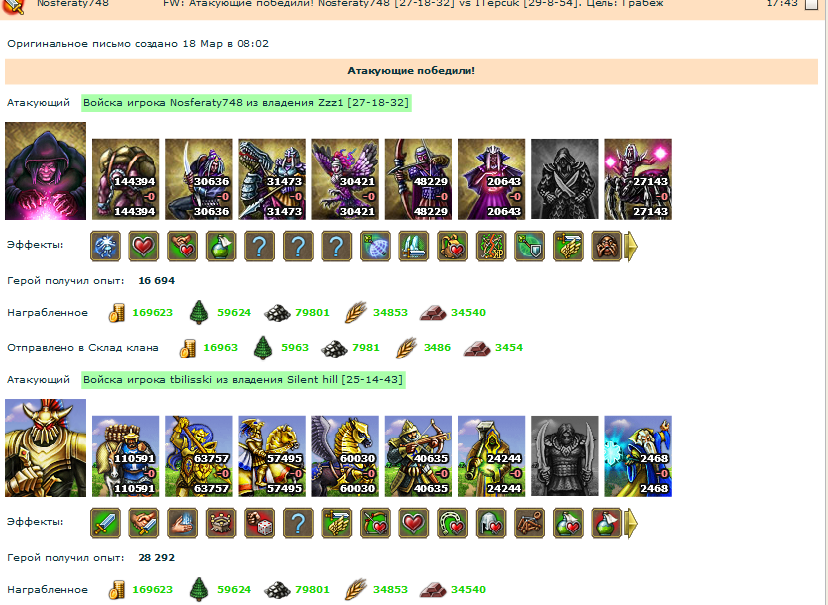Click the dark hooded hero portrait
Image resolution: width=828 pixels, height=605 pixels.
(45, 171)
